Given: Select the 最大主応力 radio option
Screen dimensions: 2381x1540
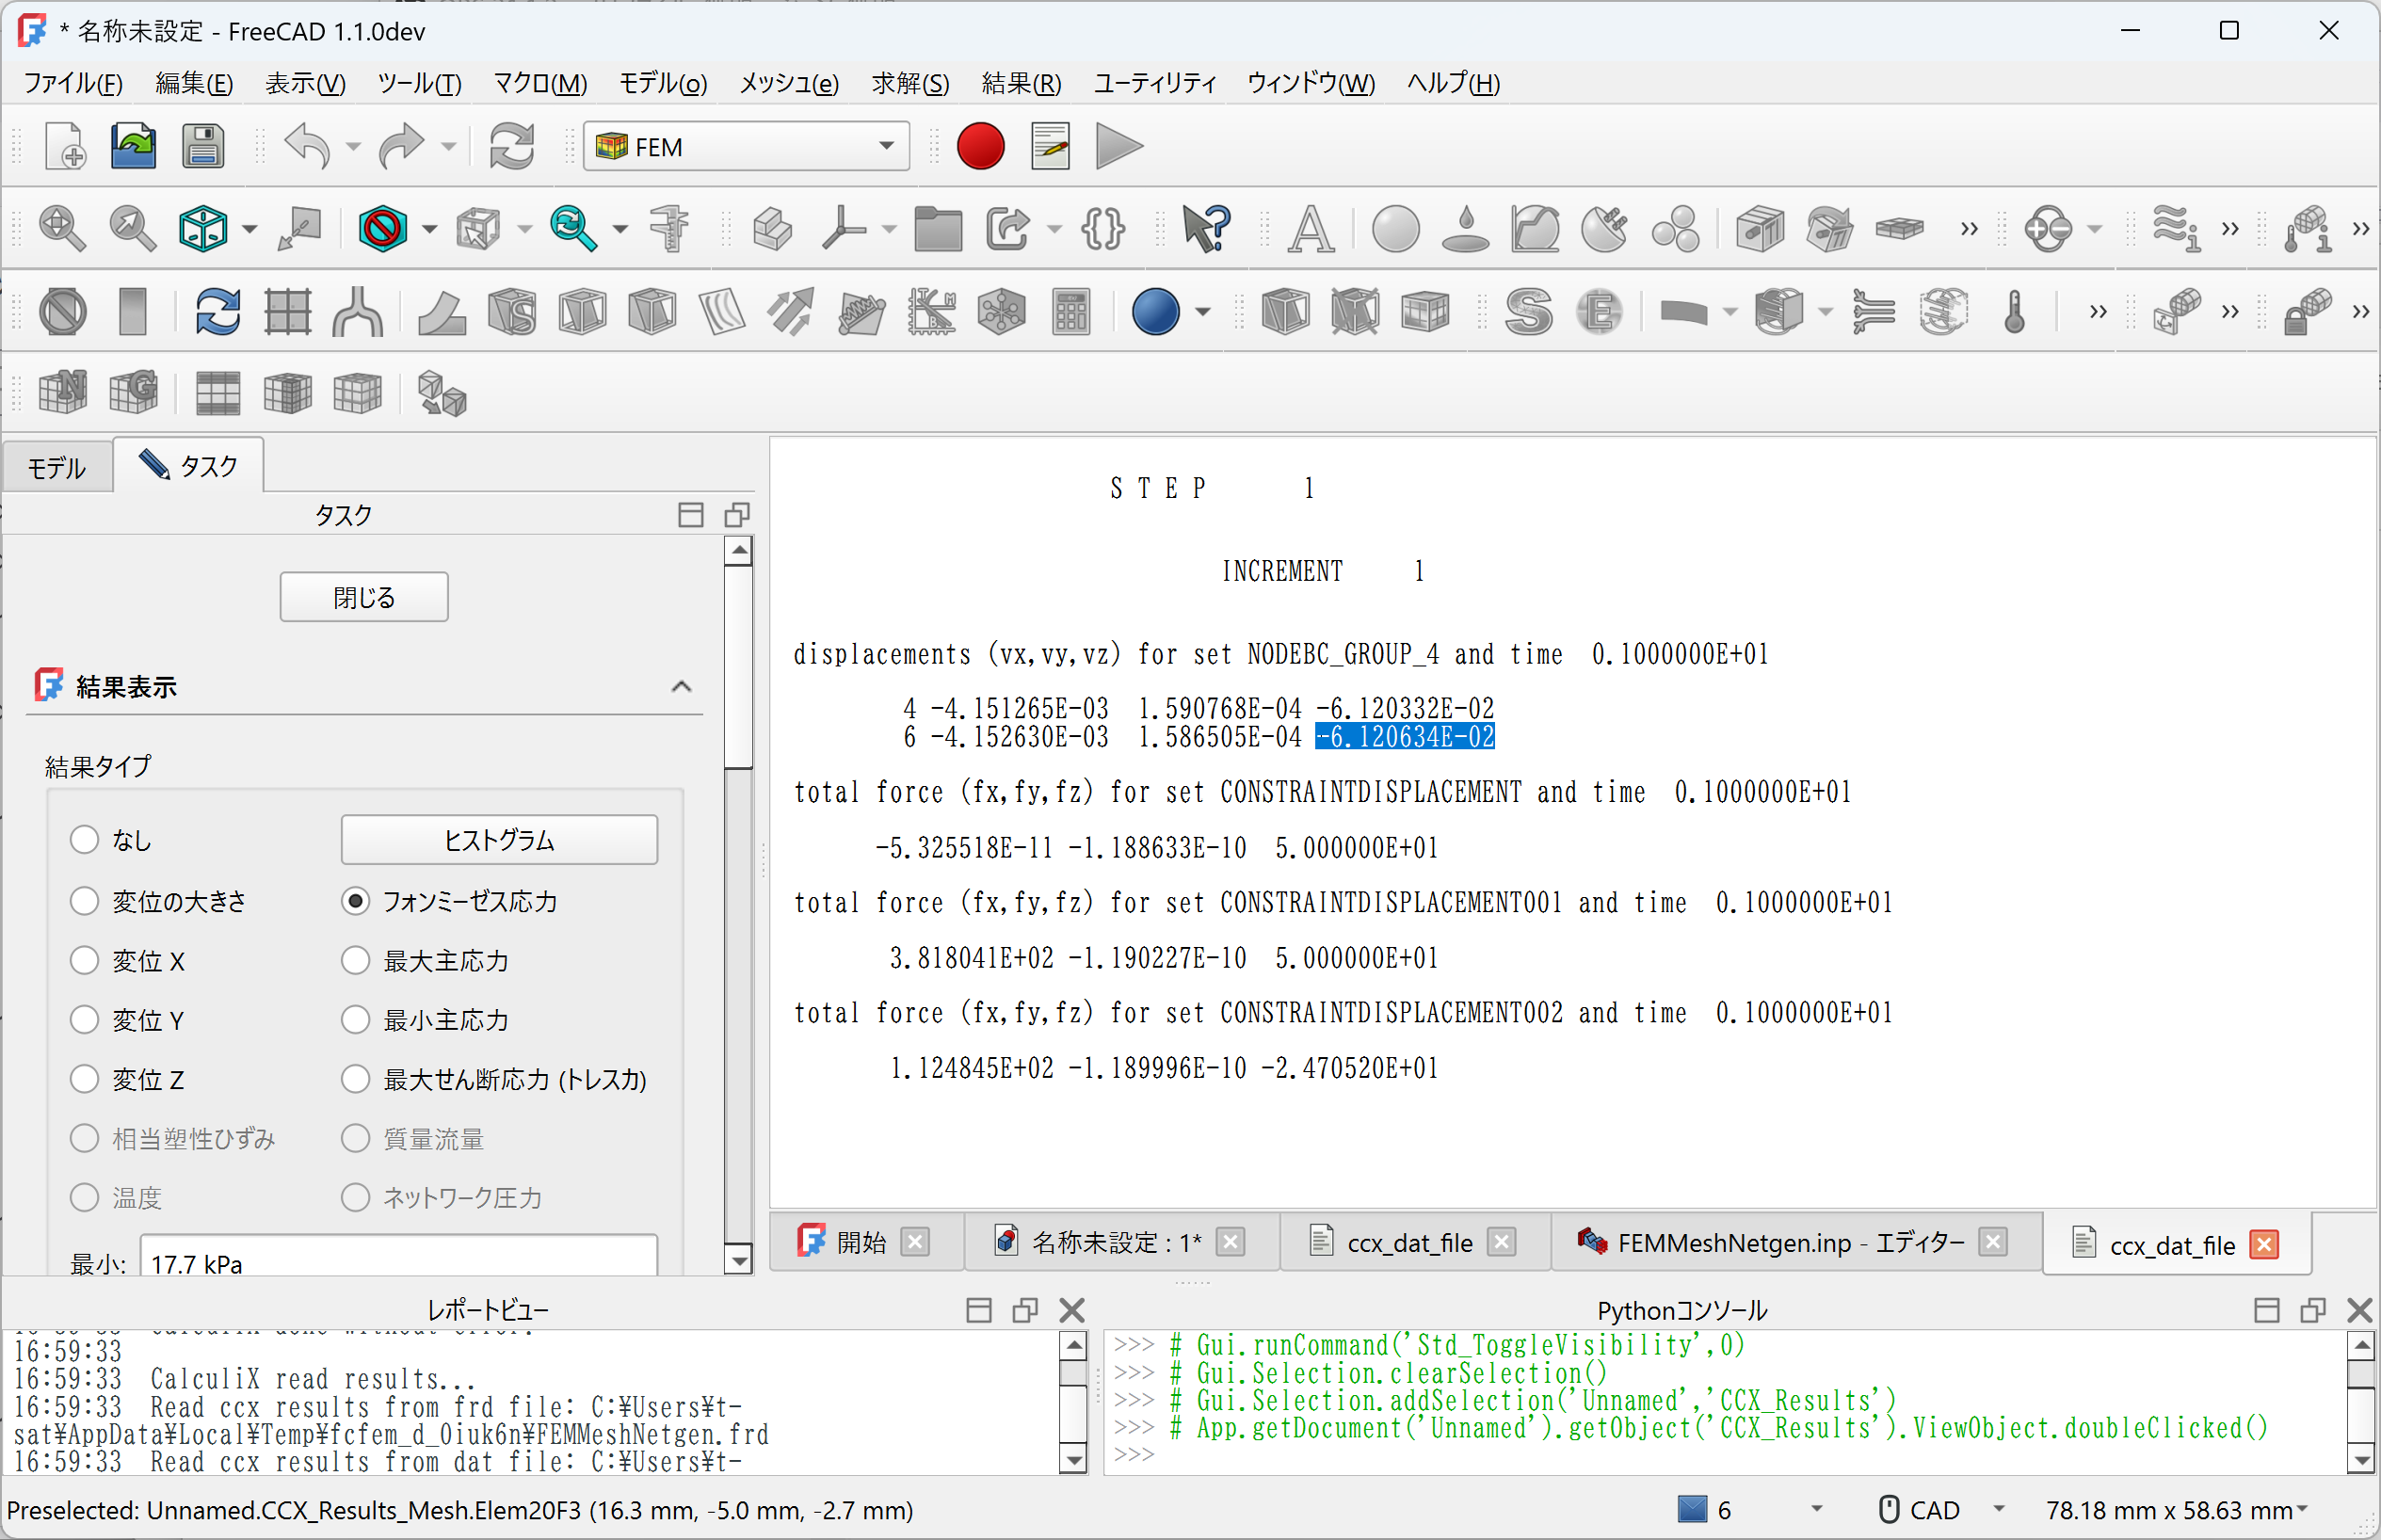Looking at the screenshot, I should click(x=356, y=961).
